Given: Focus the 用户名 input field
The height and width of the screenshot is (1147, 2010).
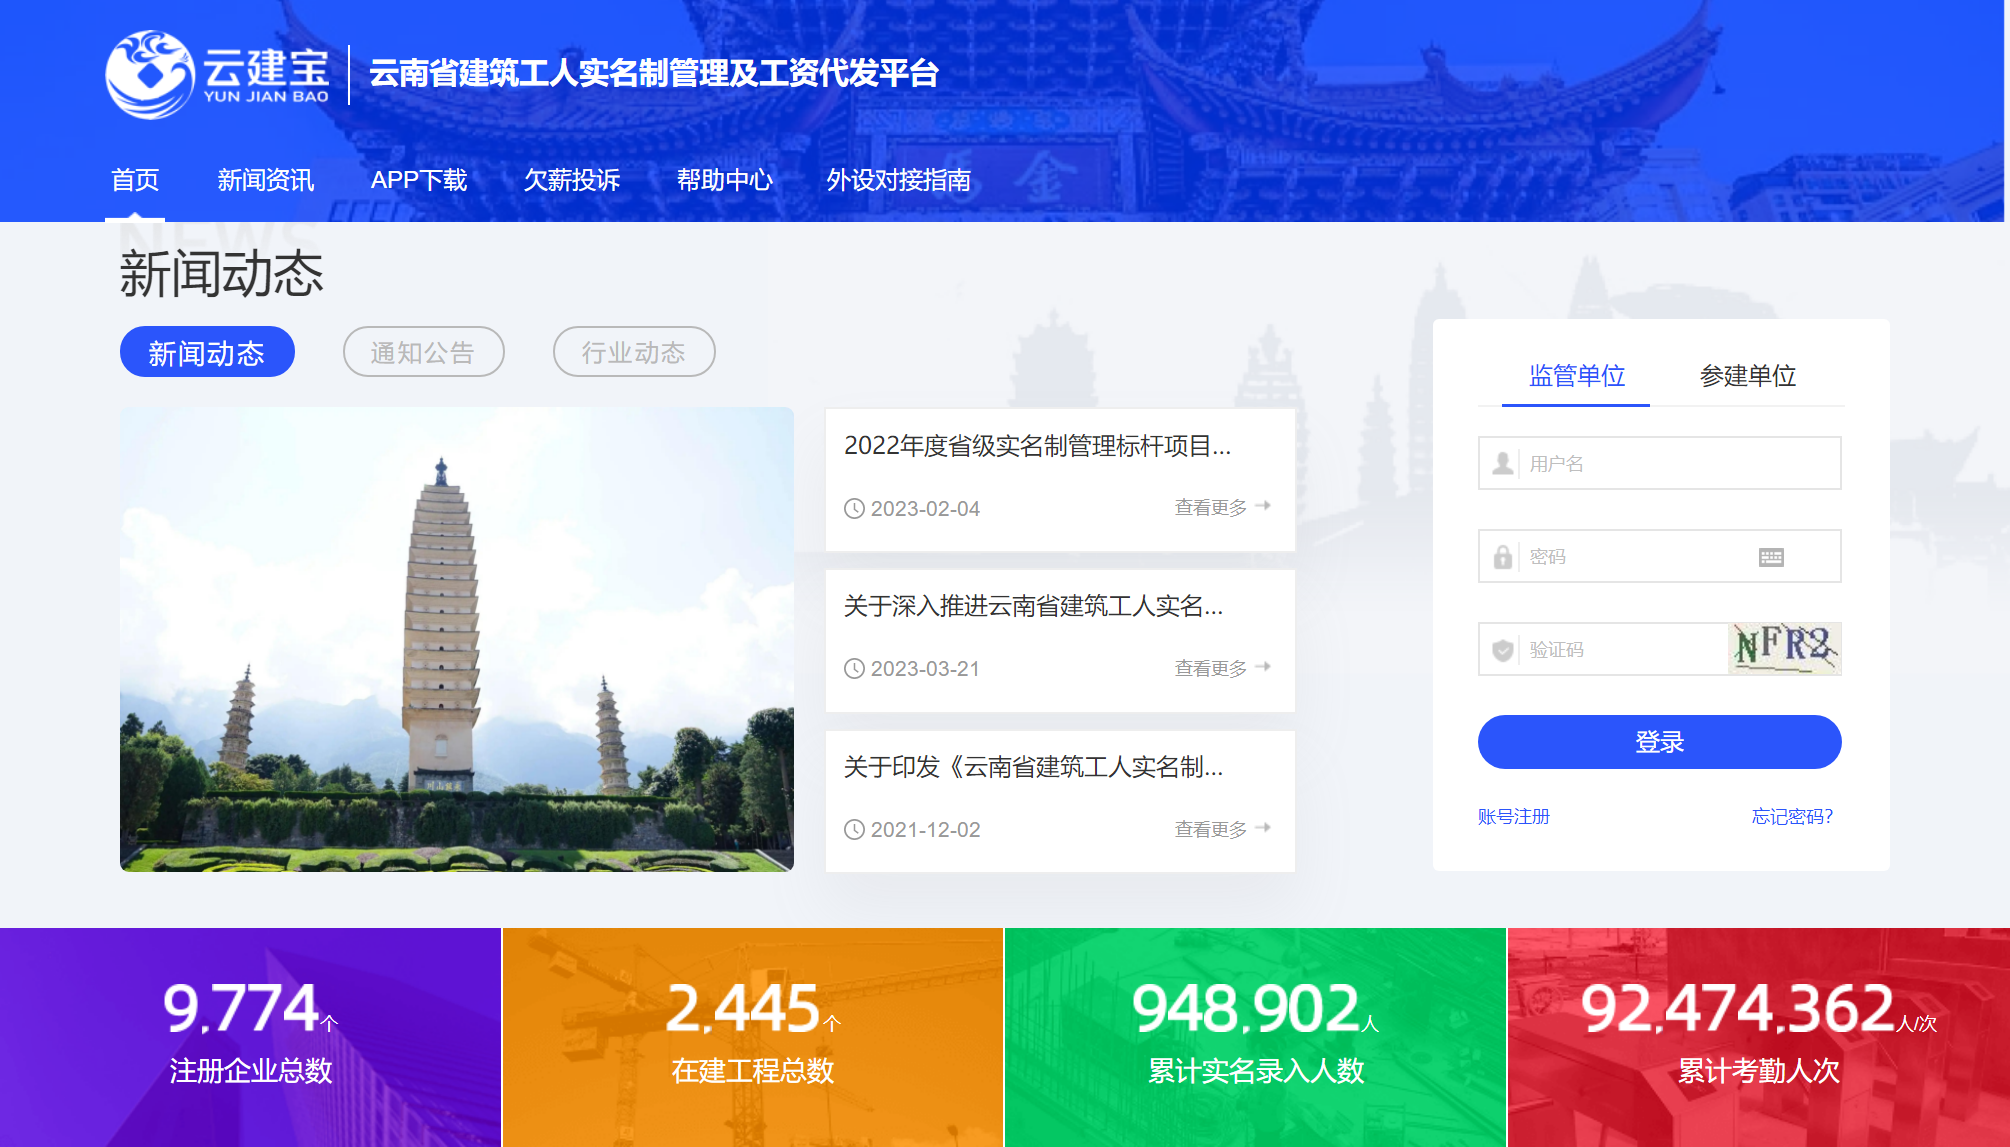Looking at the screenshot, I should [x=1678, y=463].
